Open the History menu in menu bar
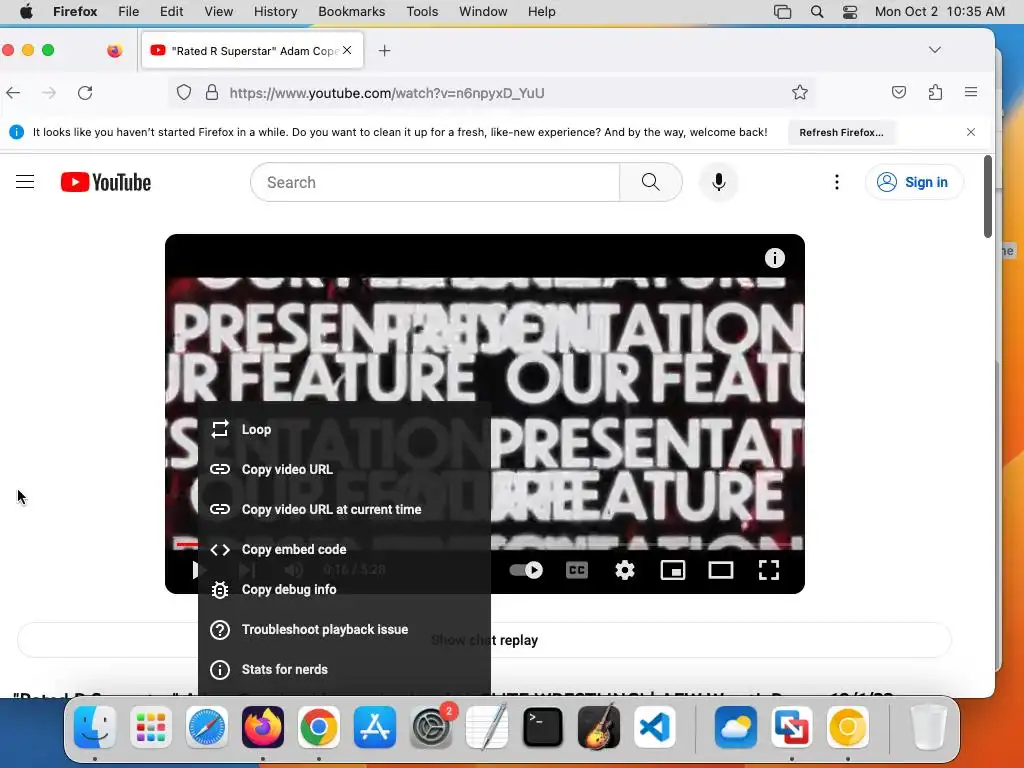This screenshot has height=768, width=1024. click(275, 12)
